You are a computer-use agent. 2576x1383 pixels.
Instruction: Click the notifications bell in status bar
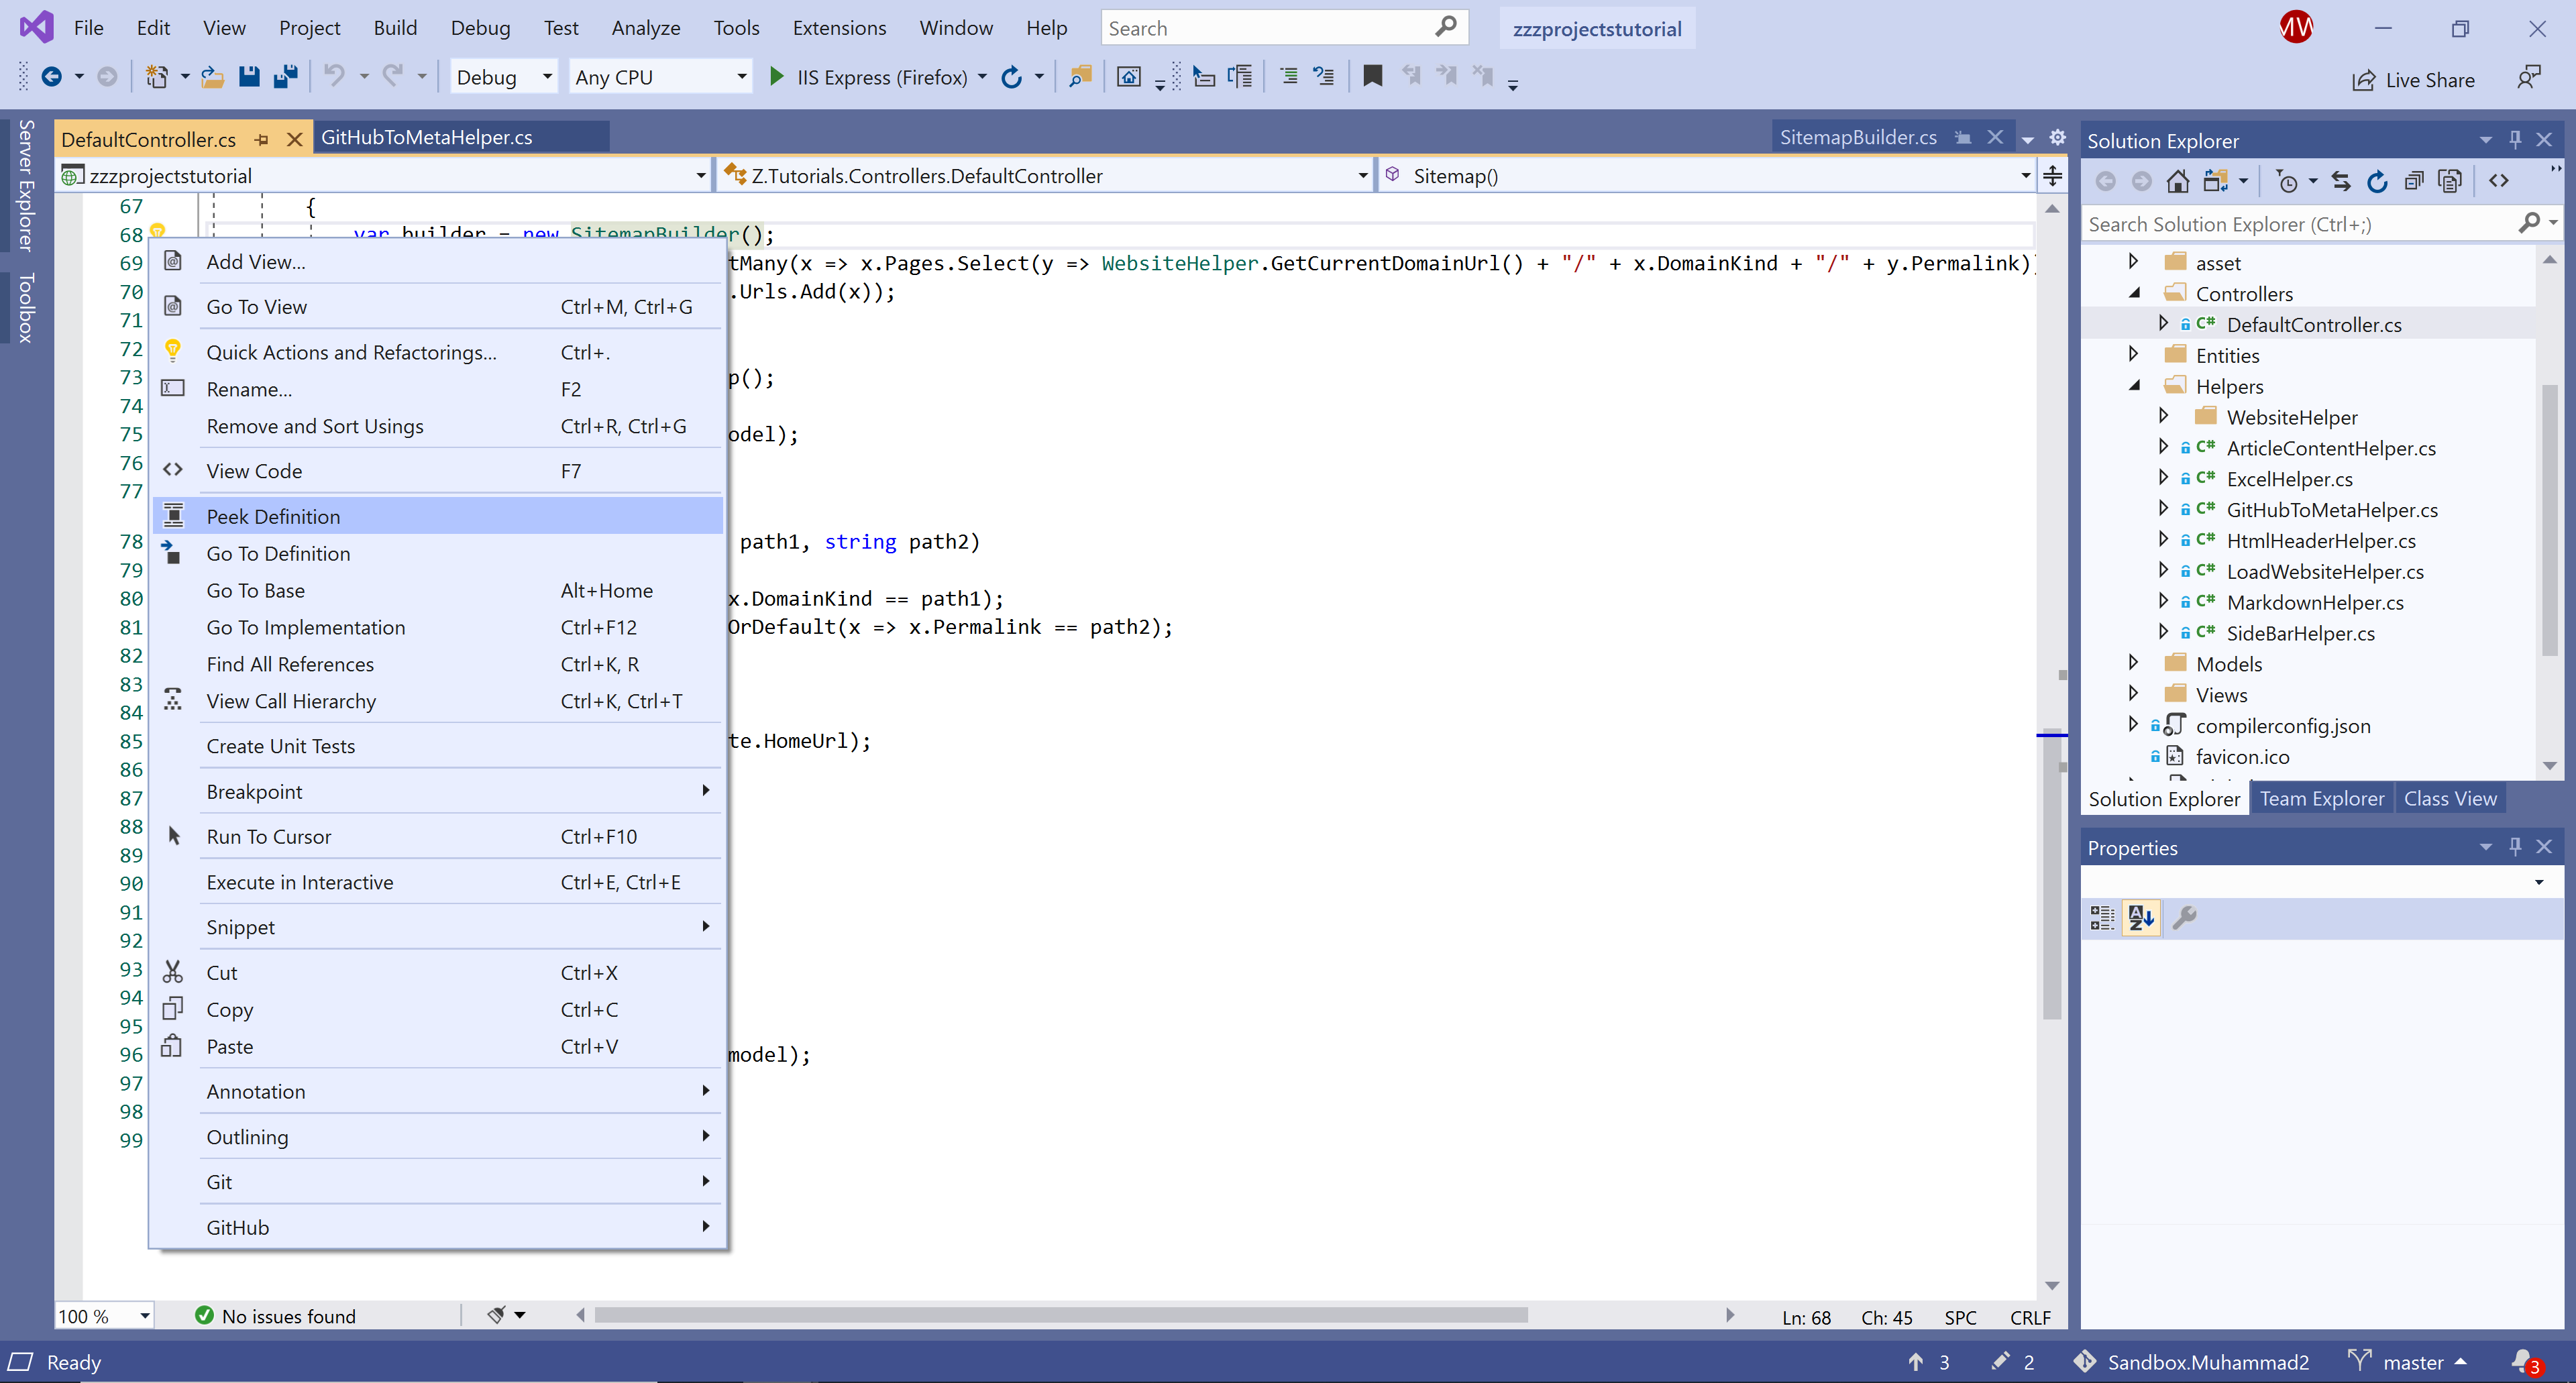coord(2521,1361)
